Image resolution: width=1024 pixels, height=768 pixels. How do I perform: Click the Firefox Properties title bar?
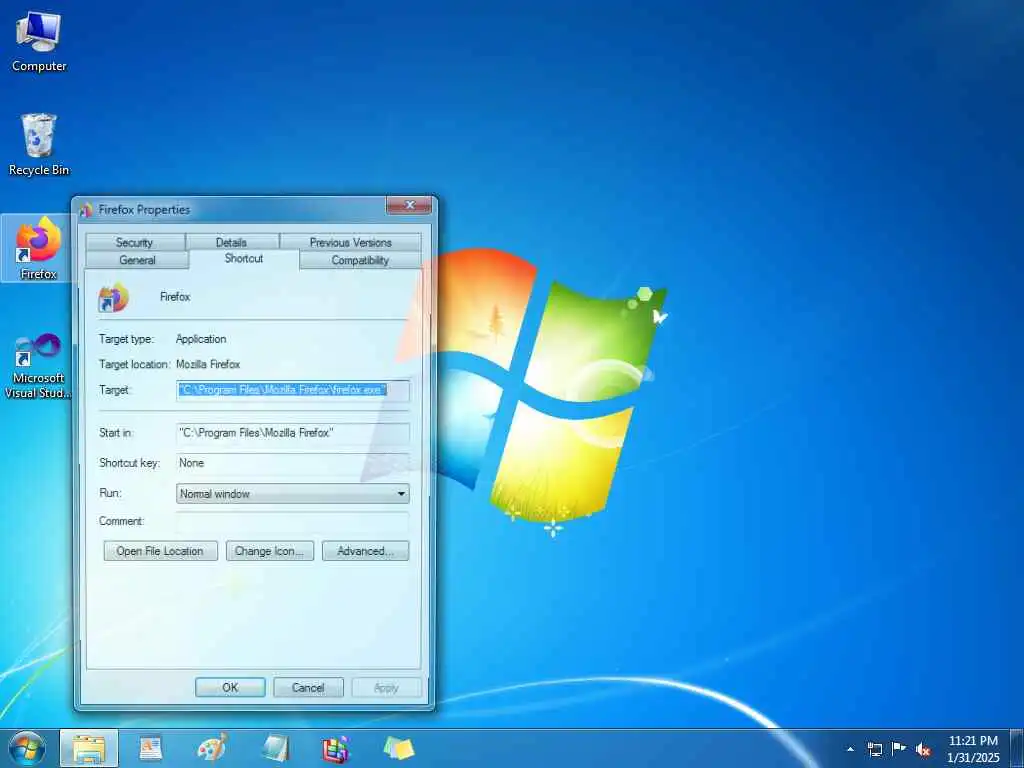(x=232, y=210)
